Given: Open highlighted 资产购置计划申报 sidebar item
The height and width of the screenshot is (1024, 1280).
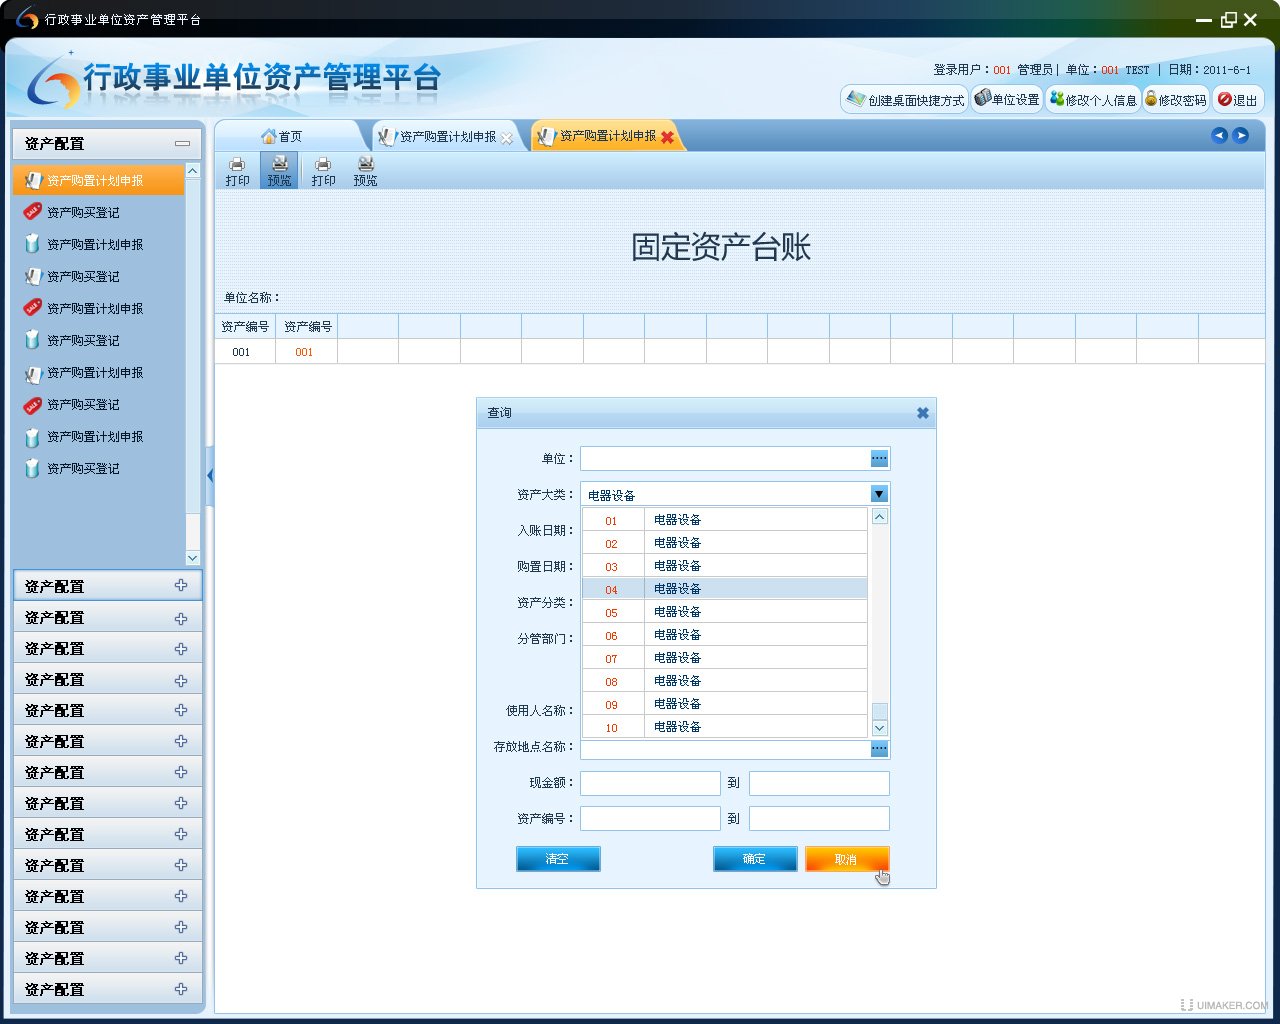Looking at the screenshot, I should click(x=99, y=180).
